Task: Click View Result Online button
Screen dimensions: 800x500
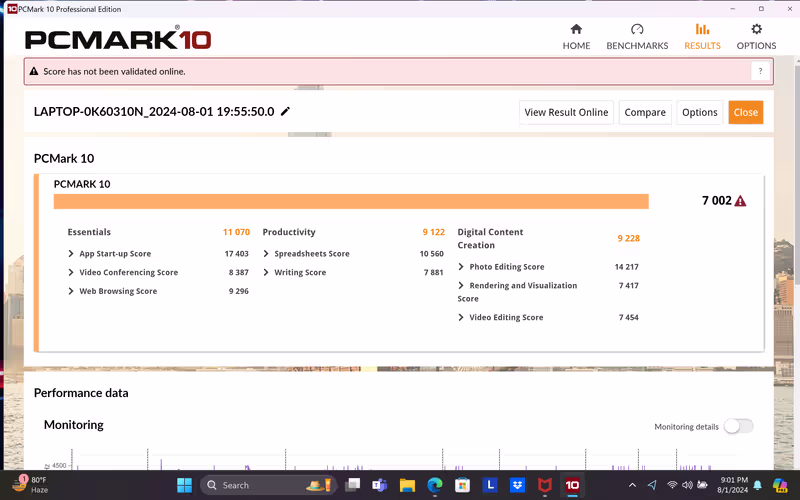Action: point(566,112)
